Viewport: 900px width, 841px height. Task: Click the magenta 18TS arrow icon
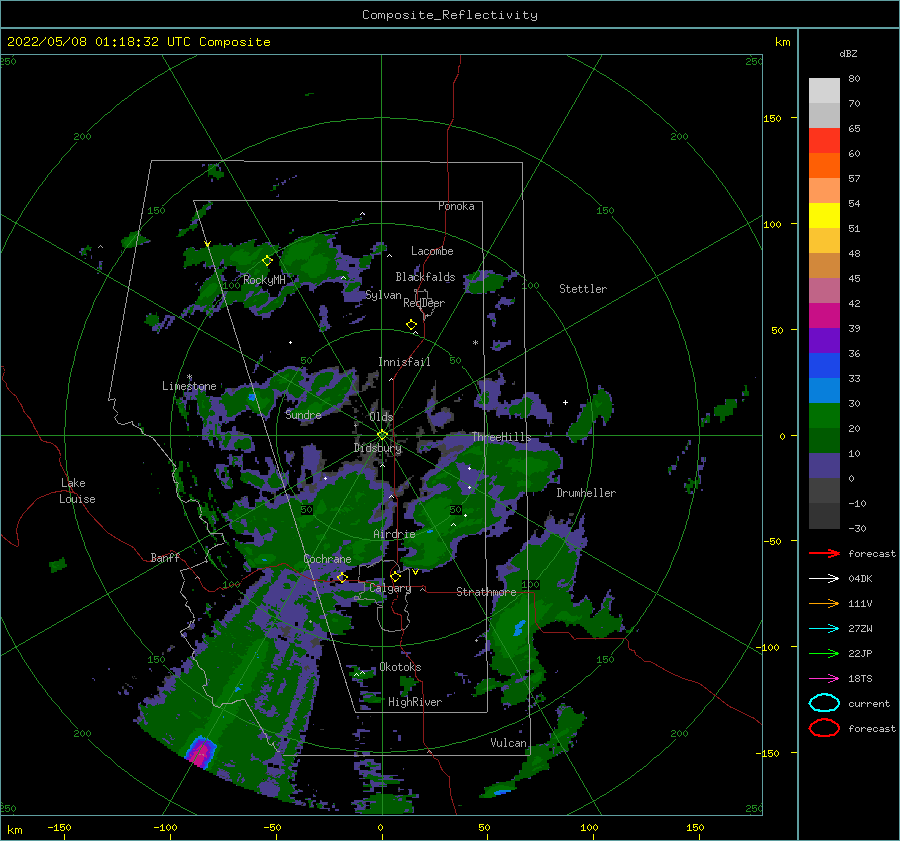click(x=824, y=679)
